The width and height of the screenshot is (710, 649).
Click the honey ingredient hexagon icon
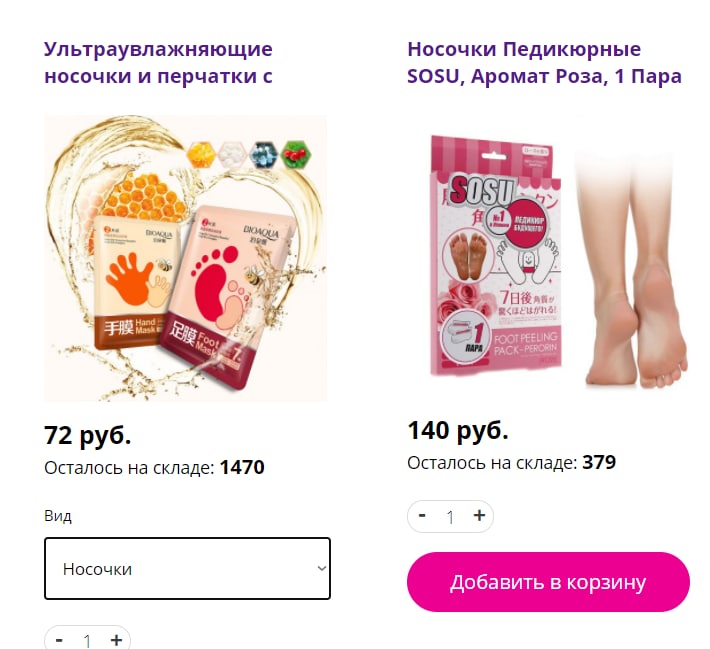click(x=201, y=154)
